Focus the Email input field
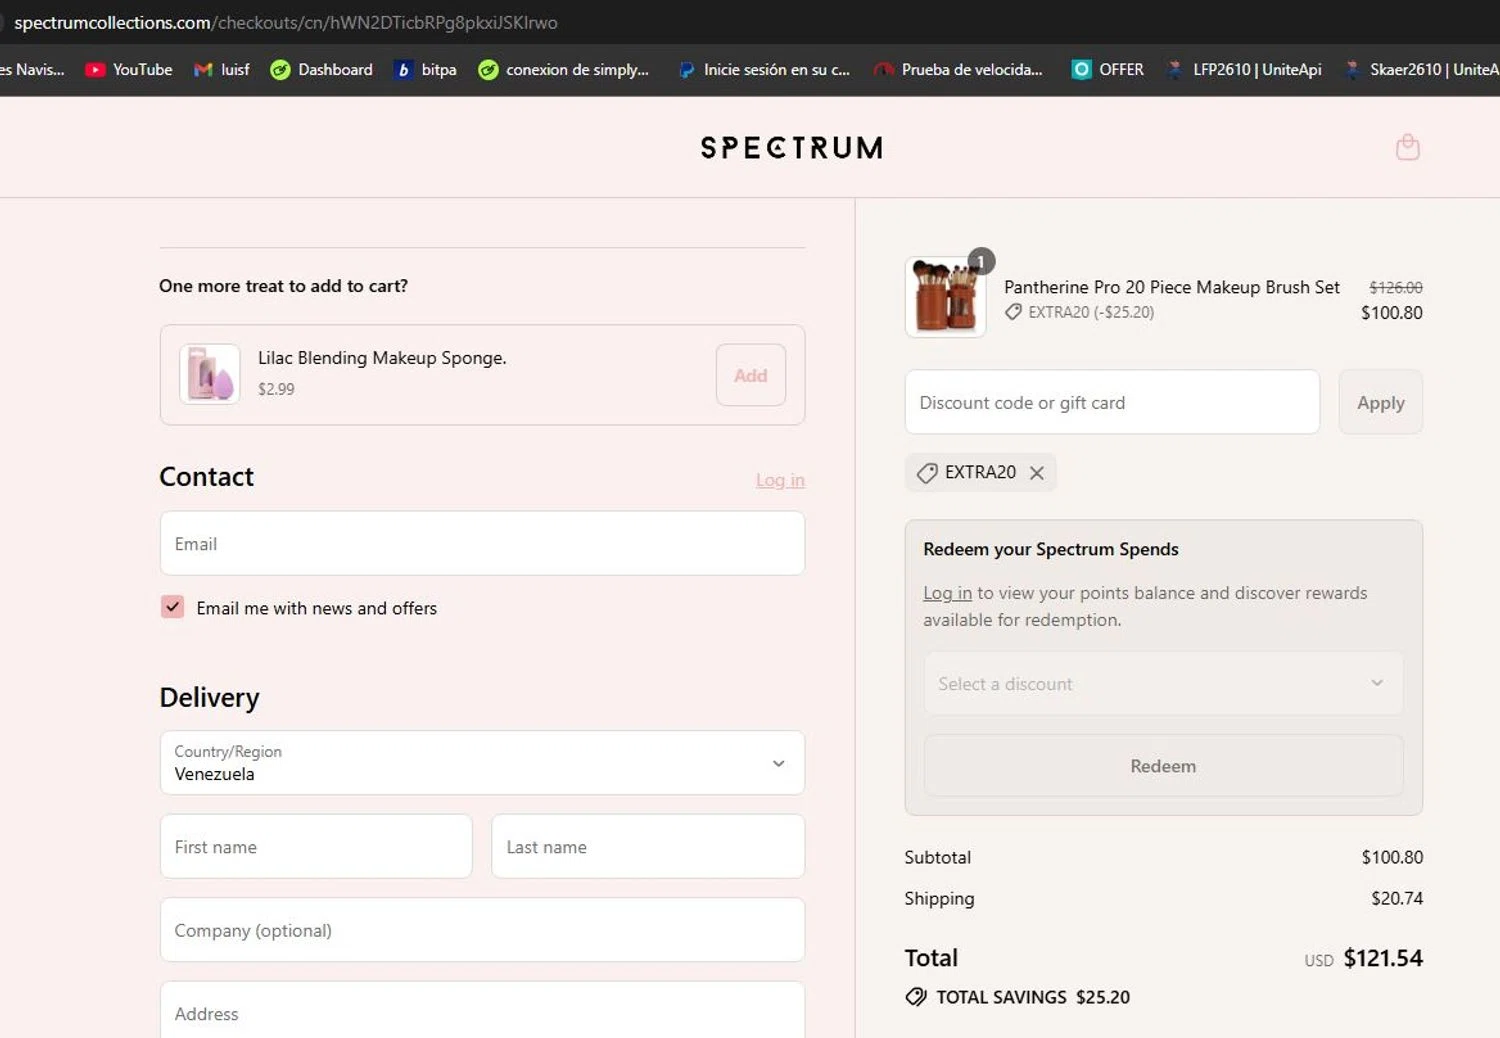This screenshot has width=1500, height=1038. tap(482, 543)
